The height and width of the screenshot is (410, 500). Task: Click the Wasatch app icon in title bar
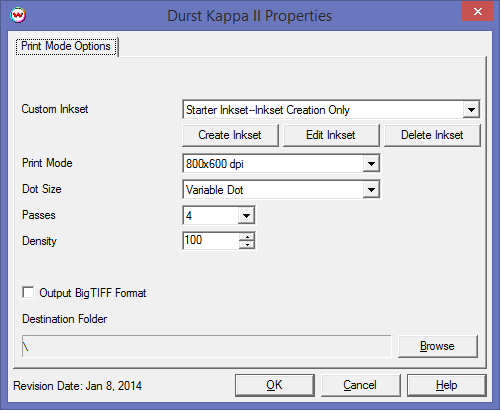coord(18,15)
